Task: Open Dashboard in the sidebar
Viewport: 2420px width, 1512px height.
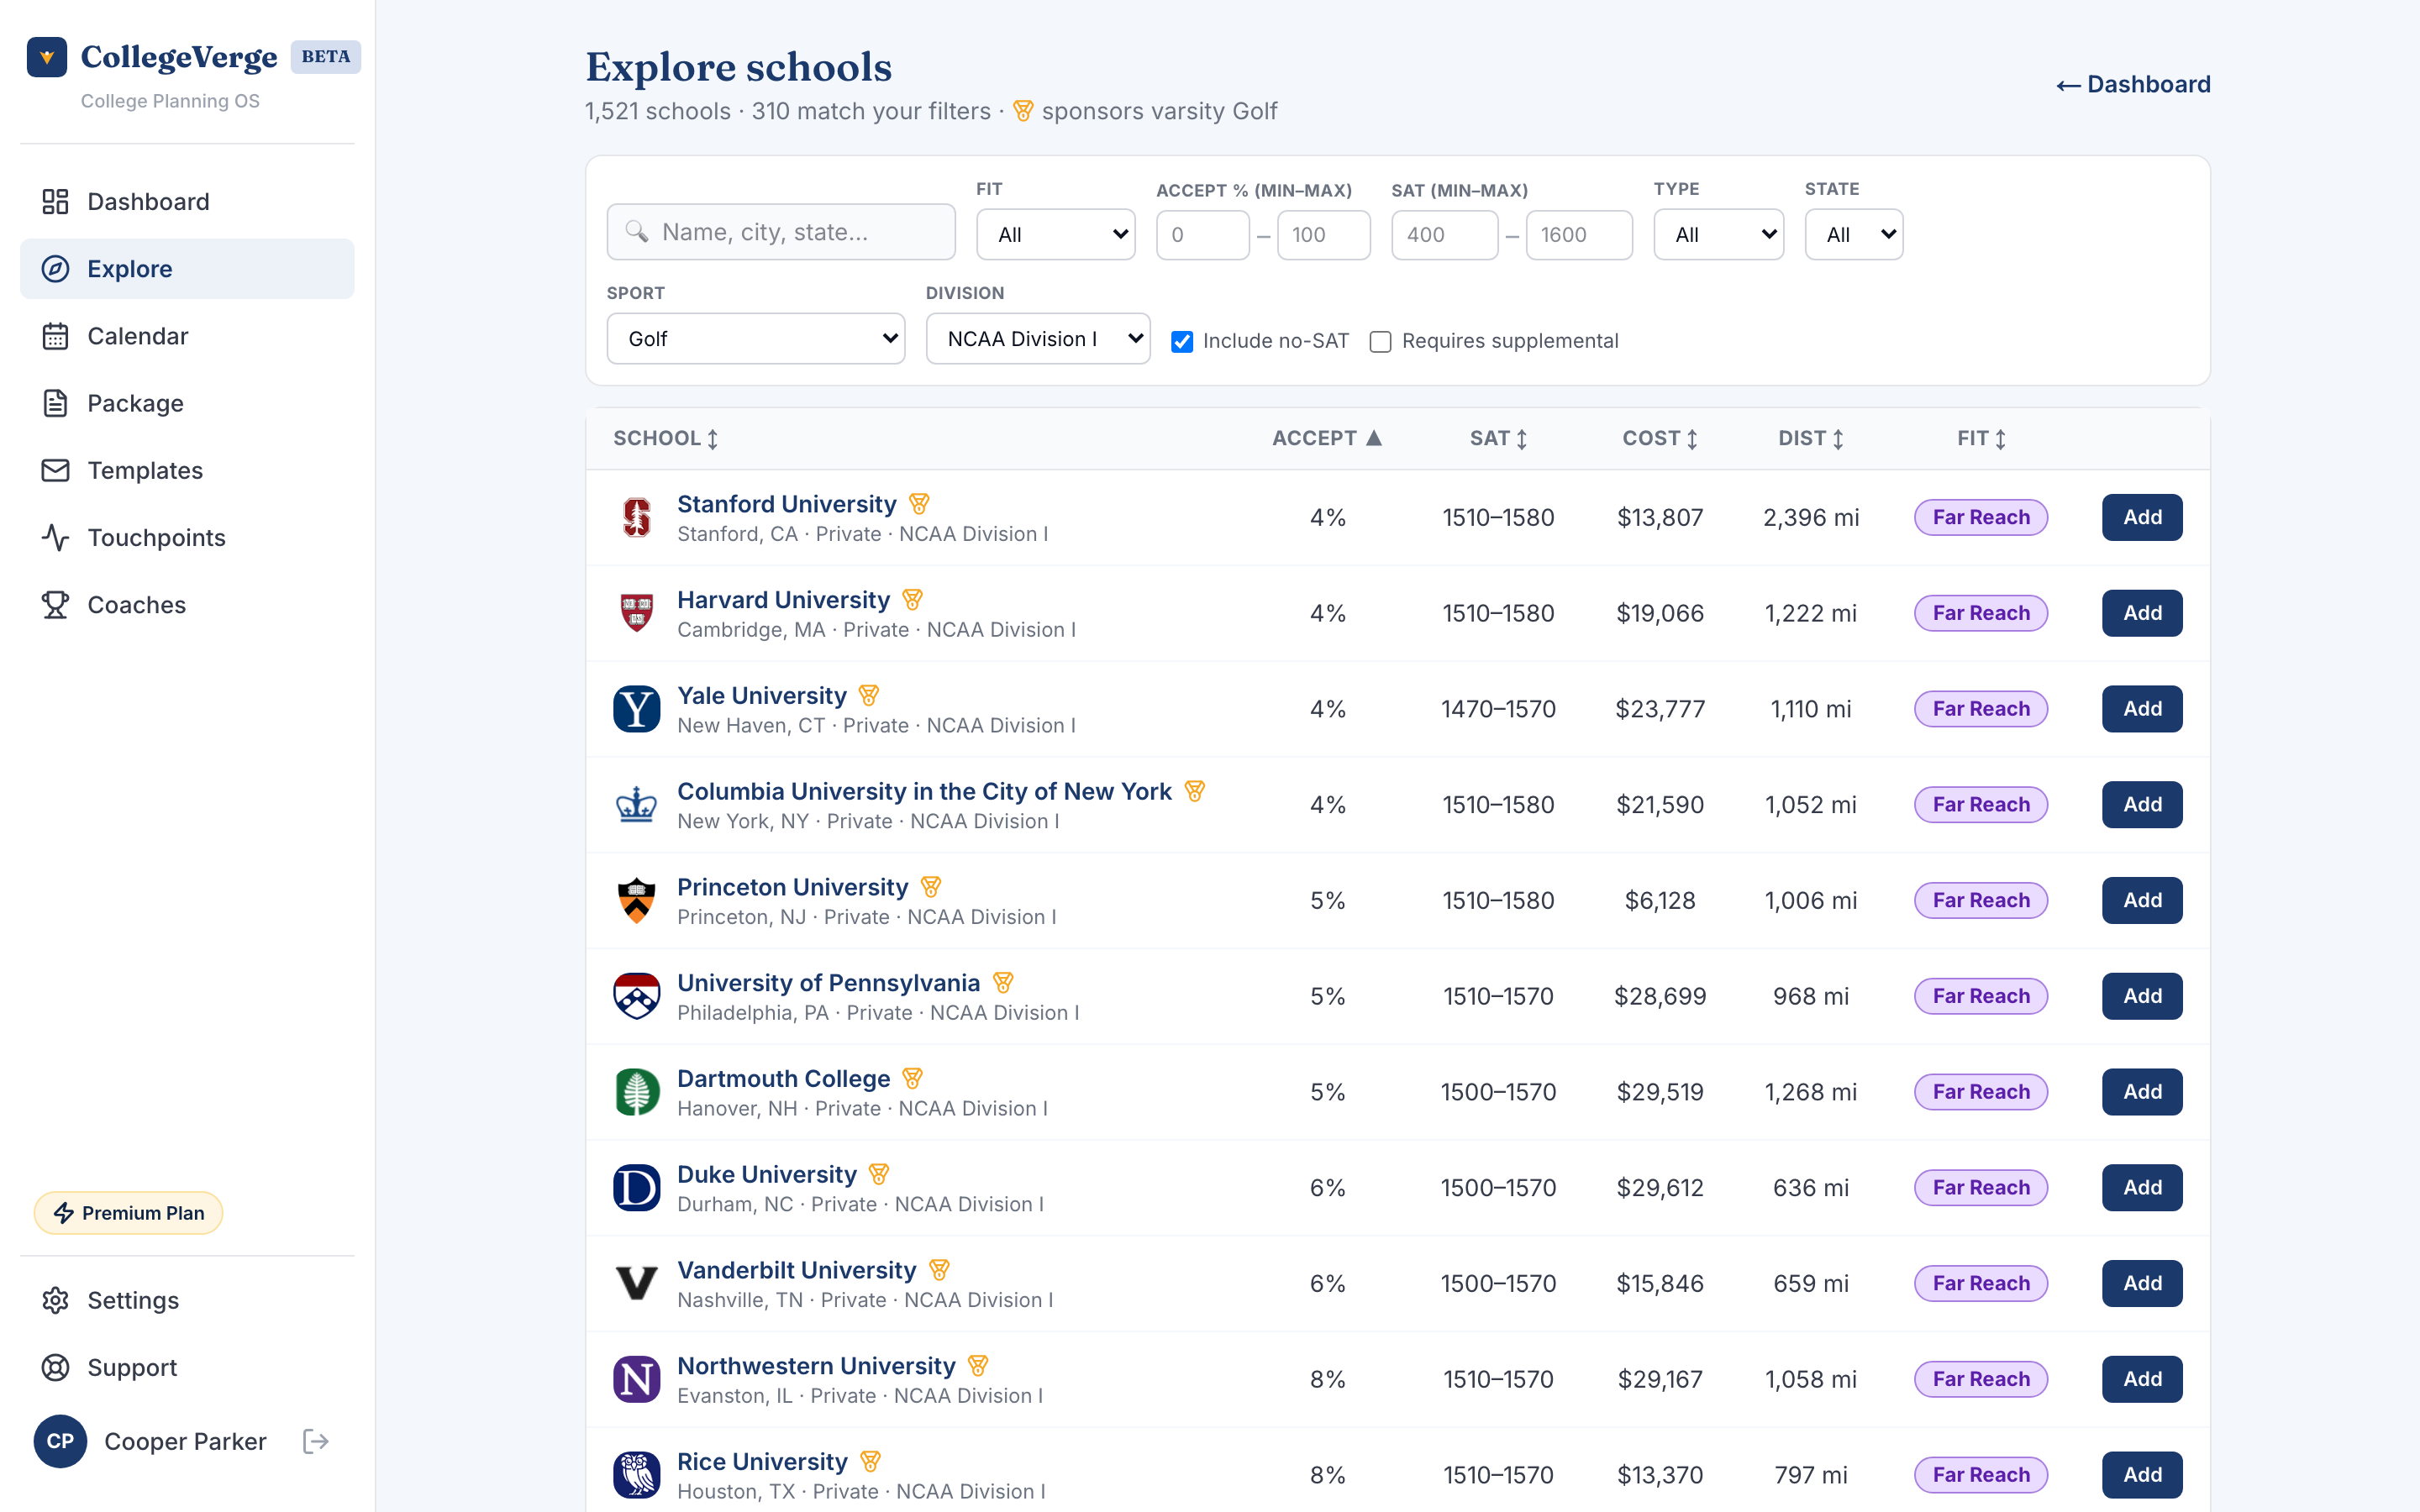Action: click(x=187, y=202)
